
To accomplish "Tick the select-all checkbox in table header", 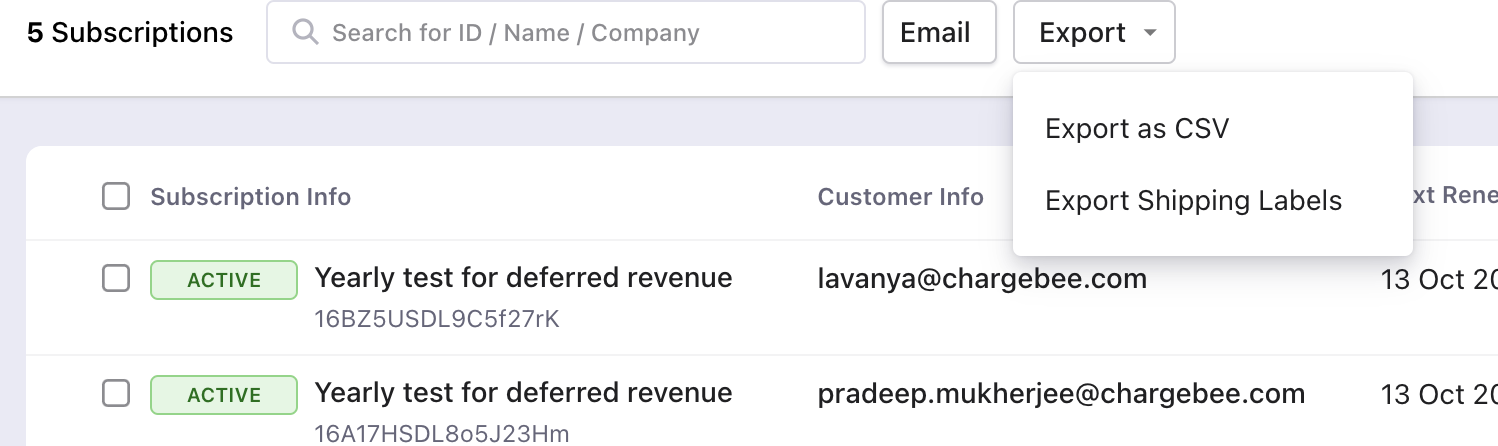I will click(116, 197).
